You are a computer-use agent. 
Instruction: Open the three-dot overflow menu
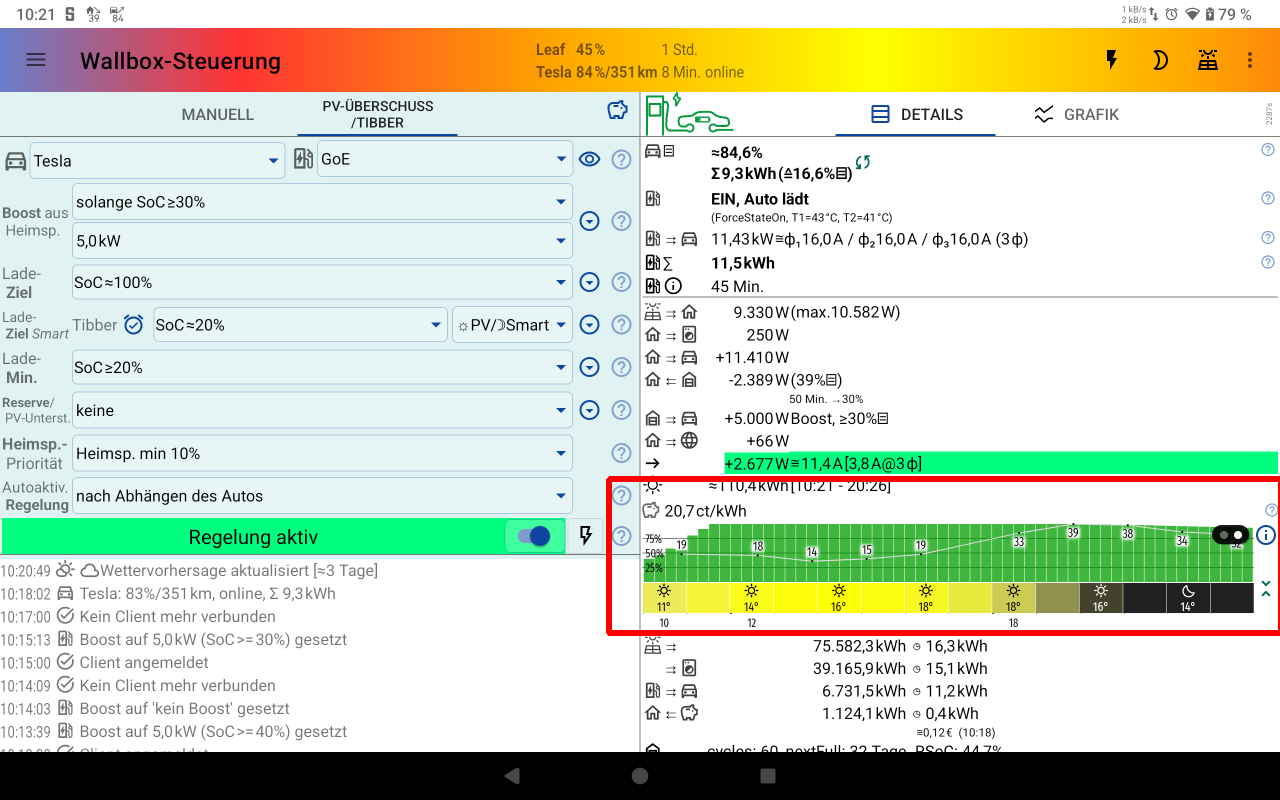(1250, 59)
